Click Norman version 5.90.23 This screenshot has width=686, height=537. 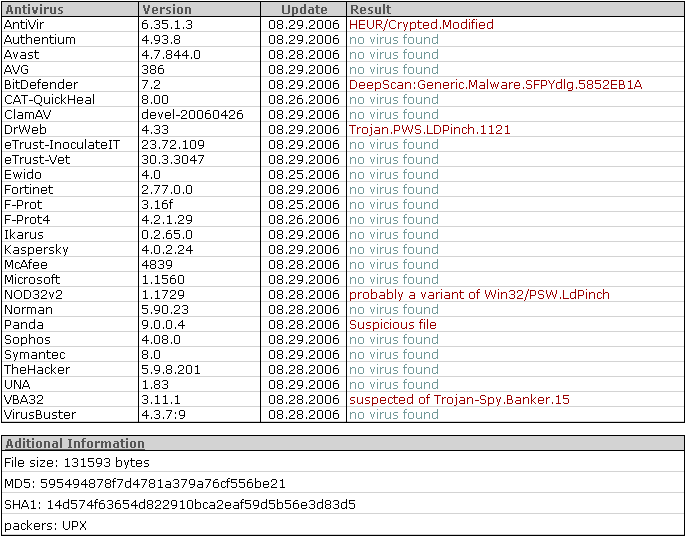[x=165, y=309]
